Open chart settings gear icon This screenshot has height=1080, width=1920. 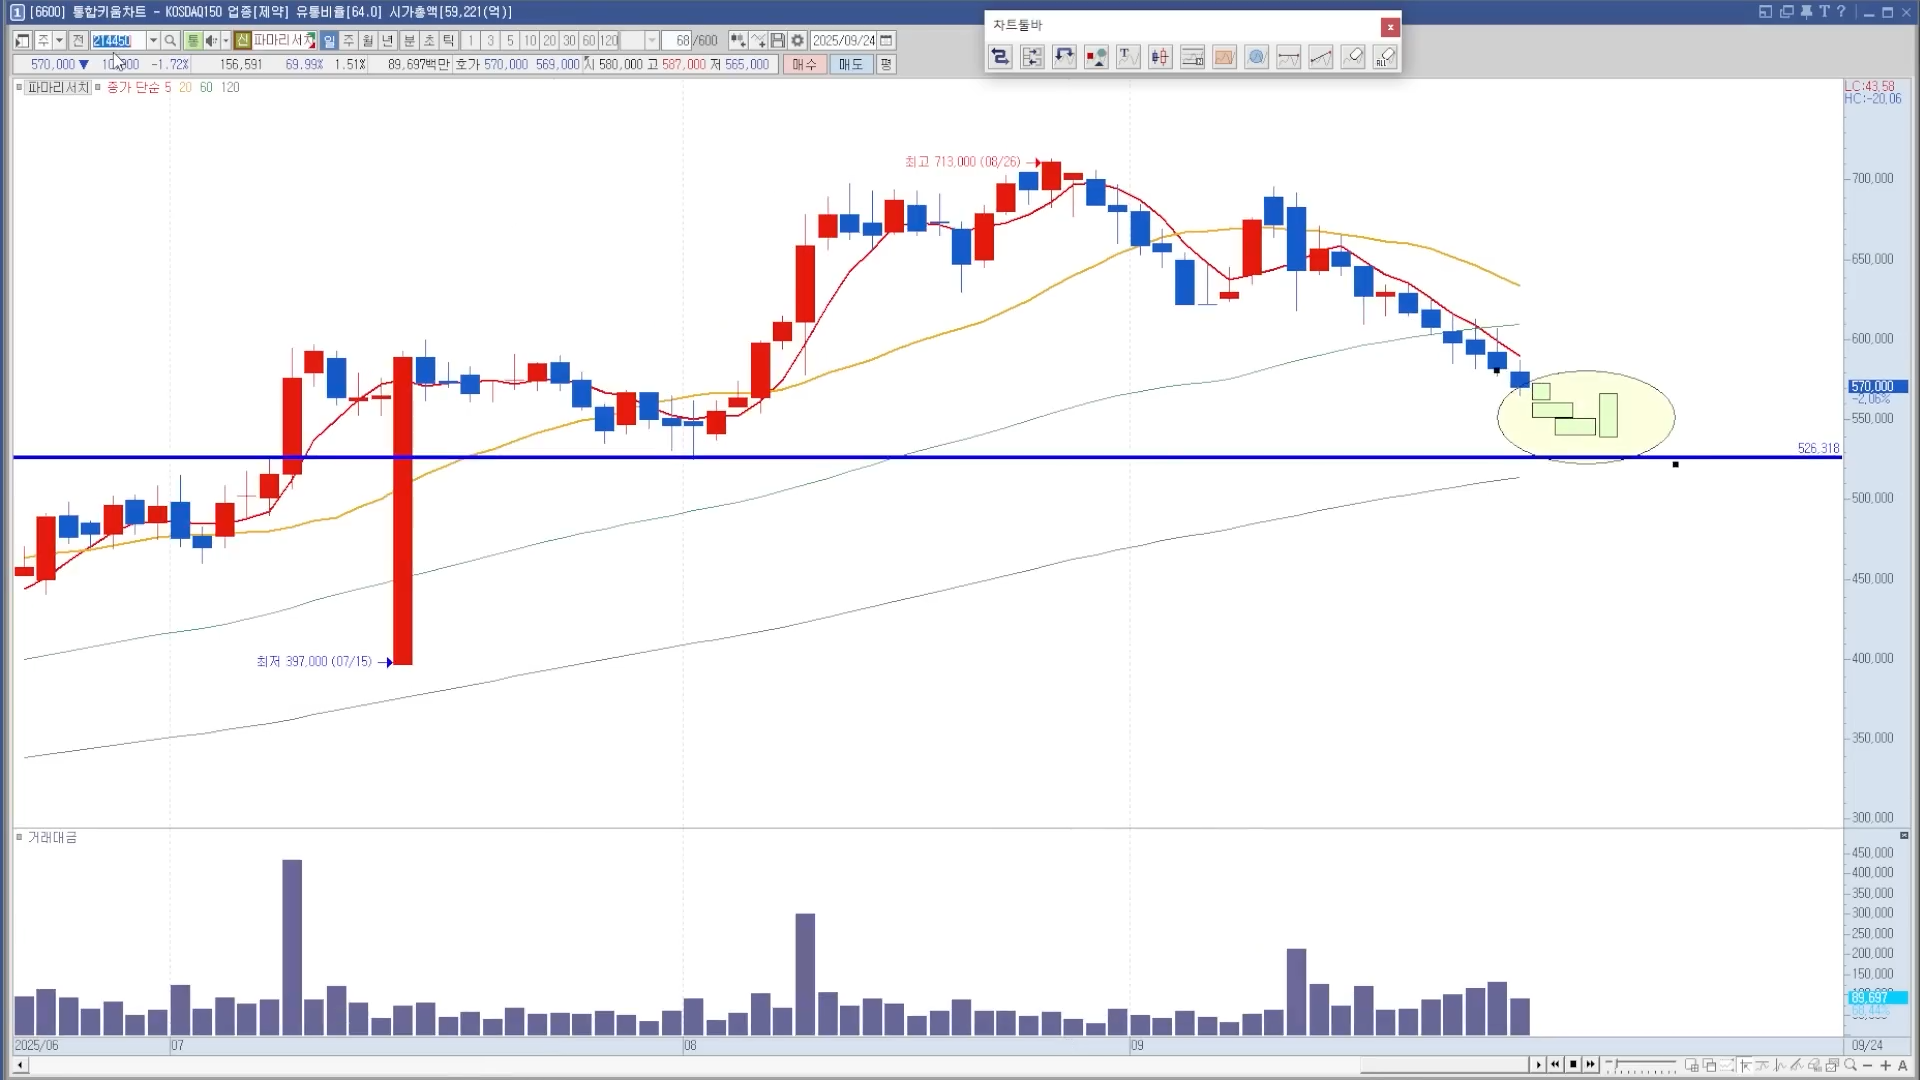(797, 40)
